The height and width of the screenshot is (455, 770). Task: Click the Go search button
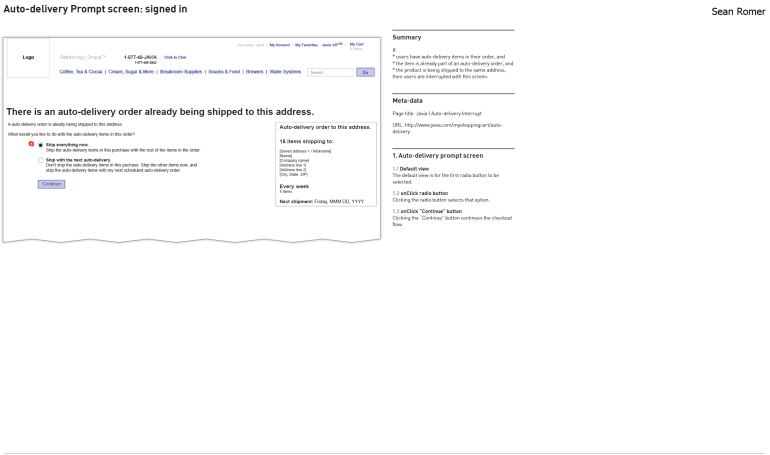click(365, 72)
